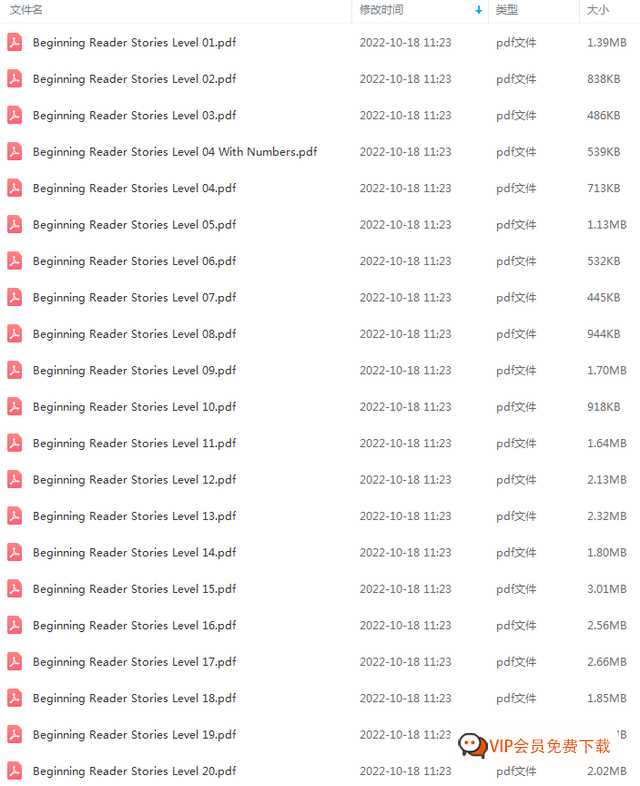The height and width of the screenshot is (786, 640).
Task: Click PDF icon of Level 04 With Numbers
Action: pyautogui.click(x=15, y=152)
